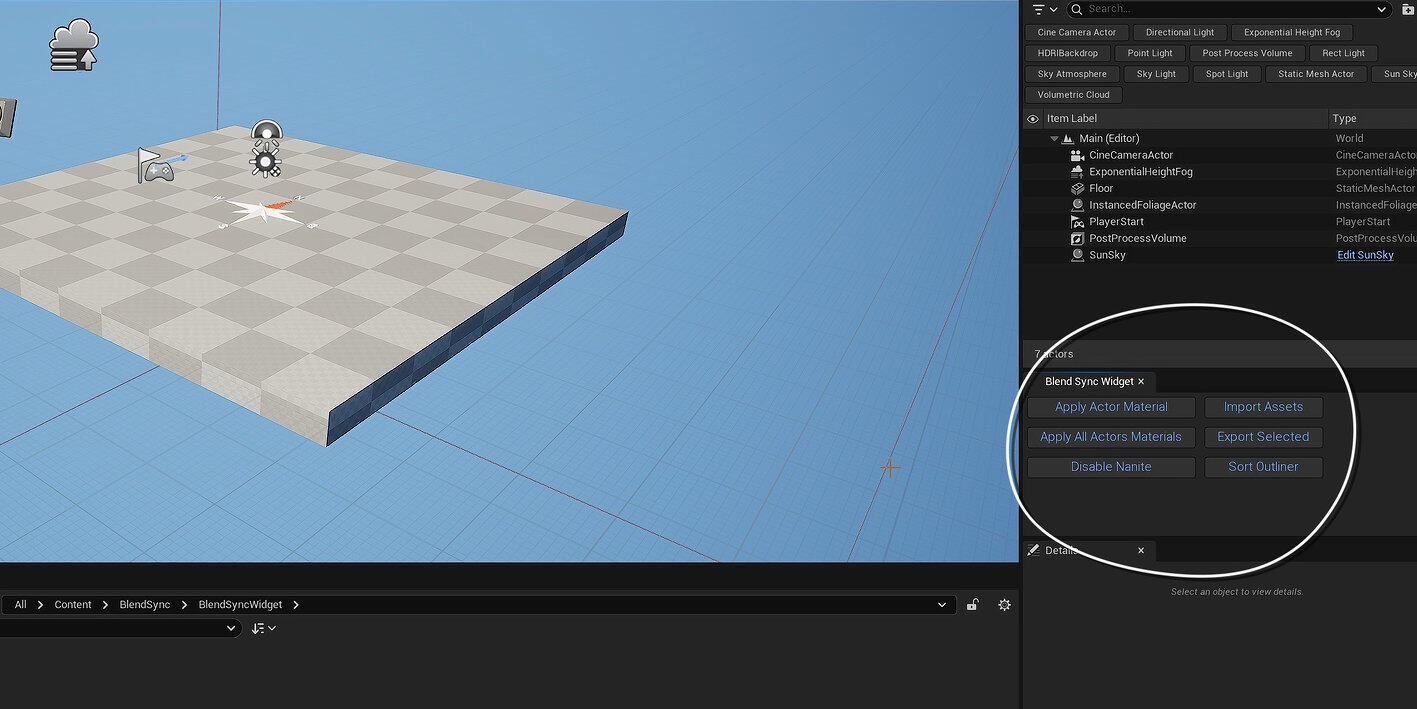Click the Floor static mesh icon
Image resolution: width=1417 pixels, height=709 pixels.
click(x=1077, y=189)
